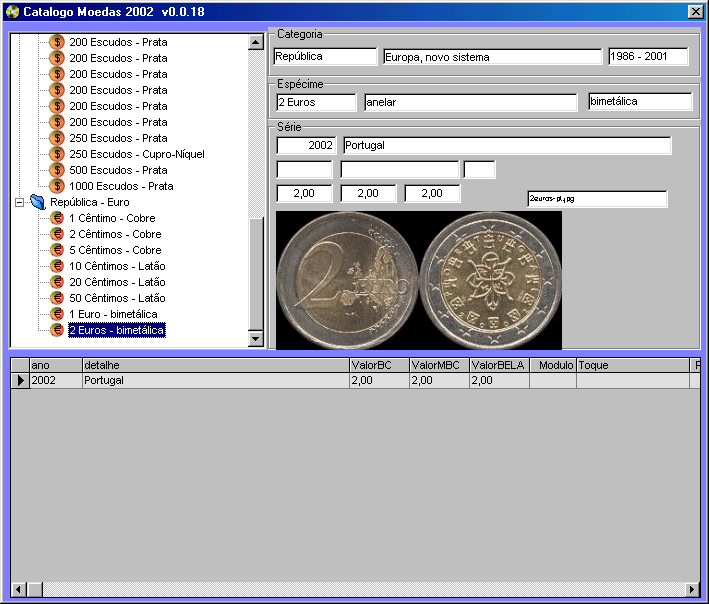Click the 2002 cell in the grid row
Image resolution: width=709 pixels, height=604 pixels.
[56, 381]
